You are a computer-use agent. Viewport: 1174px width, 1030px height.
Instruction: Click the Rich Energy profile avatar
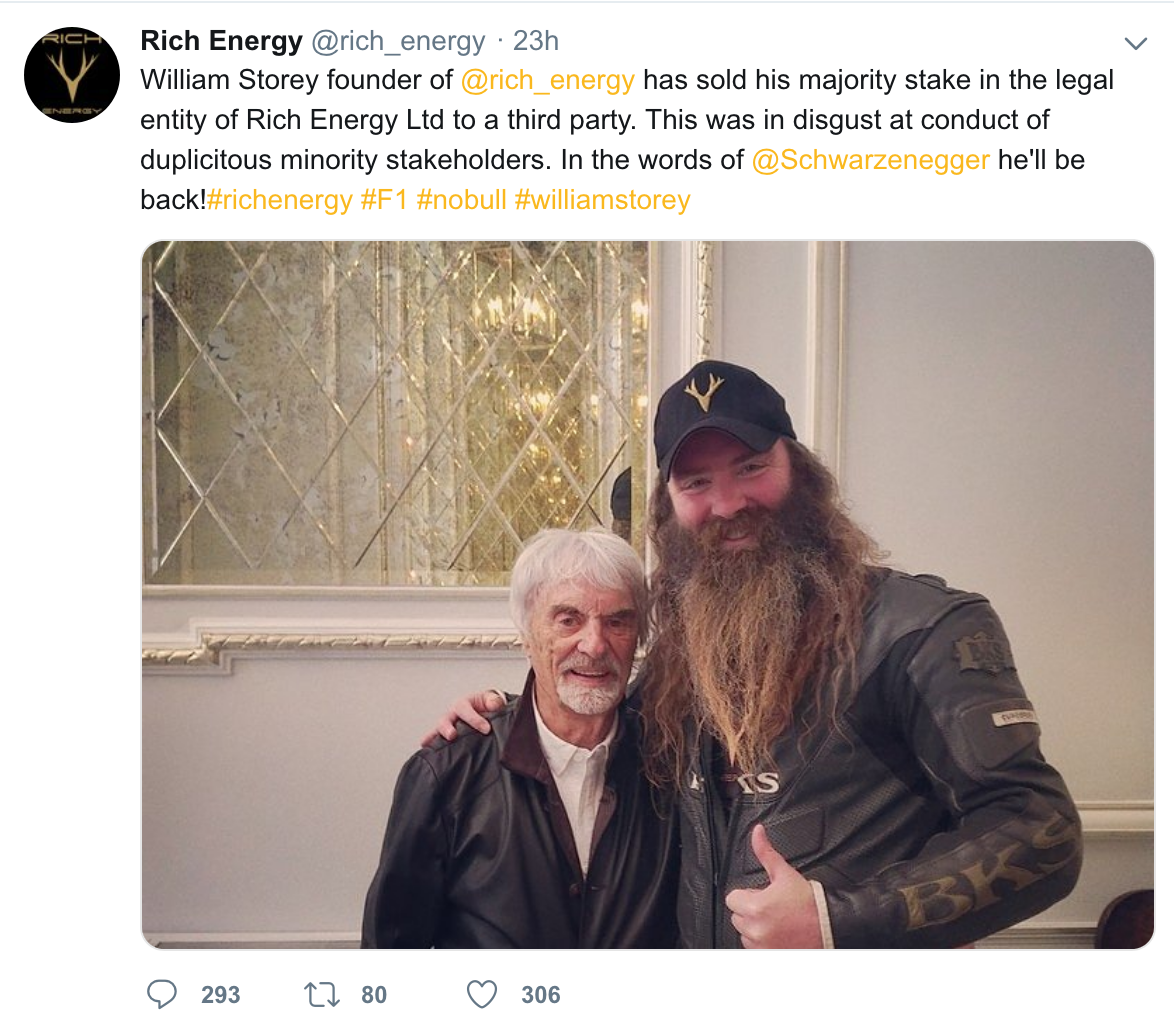click(x=72, y=75)
